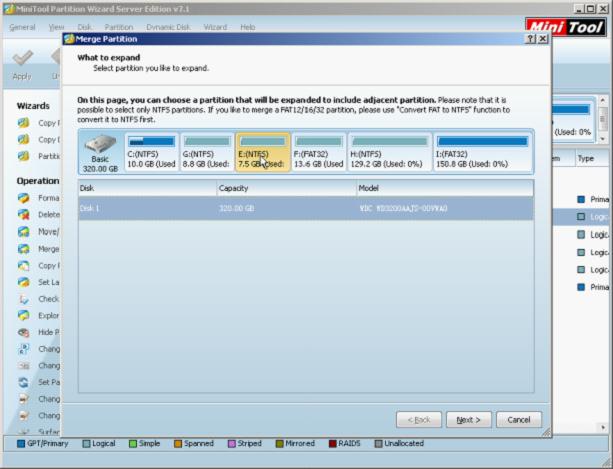Viewport: 613px width, 469px height.
Task: Click the Apply checkmark icon in toolbar
Action: coord(22,58)
